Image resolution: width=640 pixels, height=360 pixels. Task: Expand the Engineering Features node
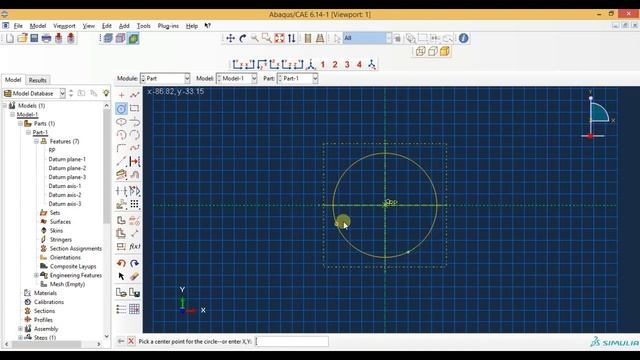[x=36, y=275]
